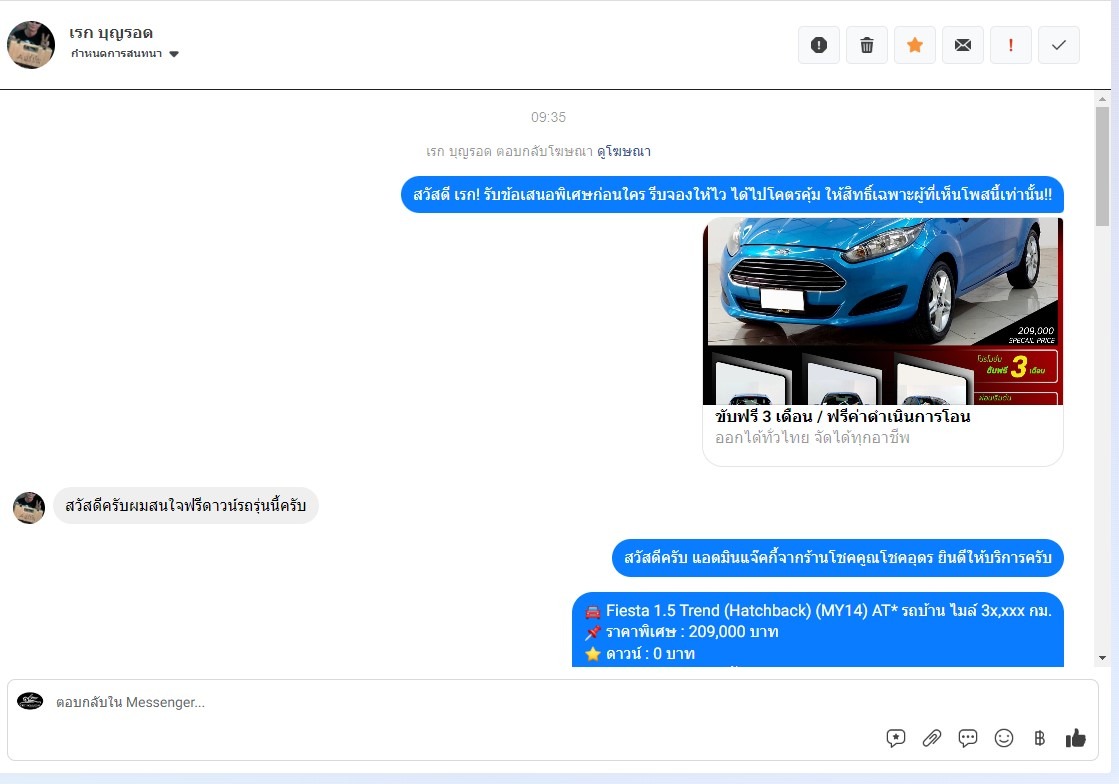Select greeting bubble สวัสดี เรก! รับข้อเสนอพิเศษ
The height and width of the screenshot is (784, 1119).
[x=732, y=194]
